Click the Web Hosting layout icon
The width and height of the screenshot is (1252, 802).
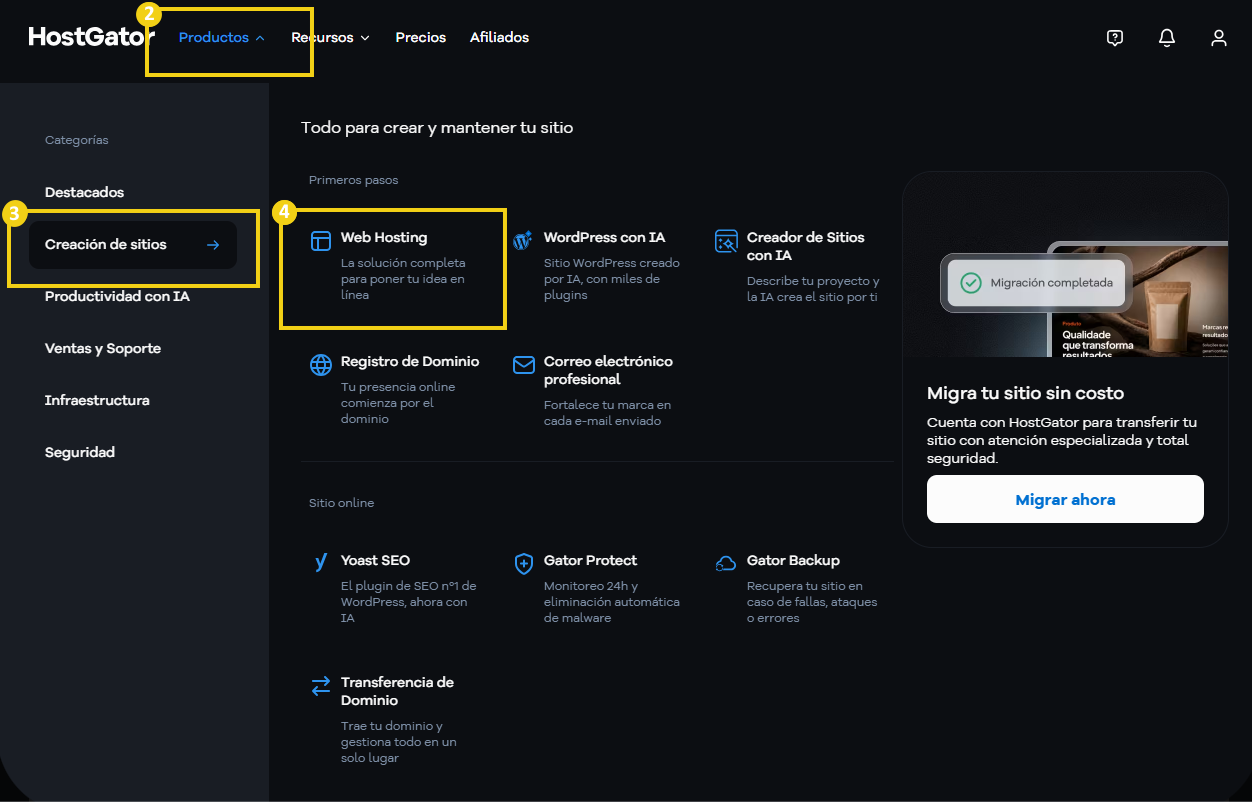pyautogui.click(x=320, y=240)
